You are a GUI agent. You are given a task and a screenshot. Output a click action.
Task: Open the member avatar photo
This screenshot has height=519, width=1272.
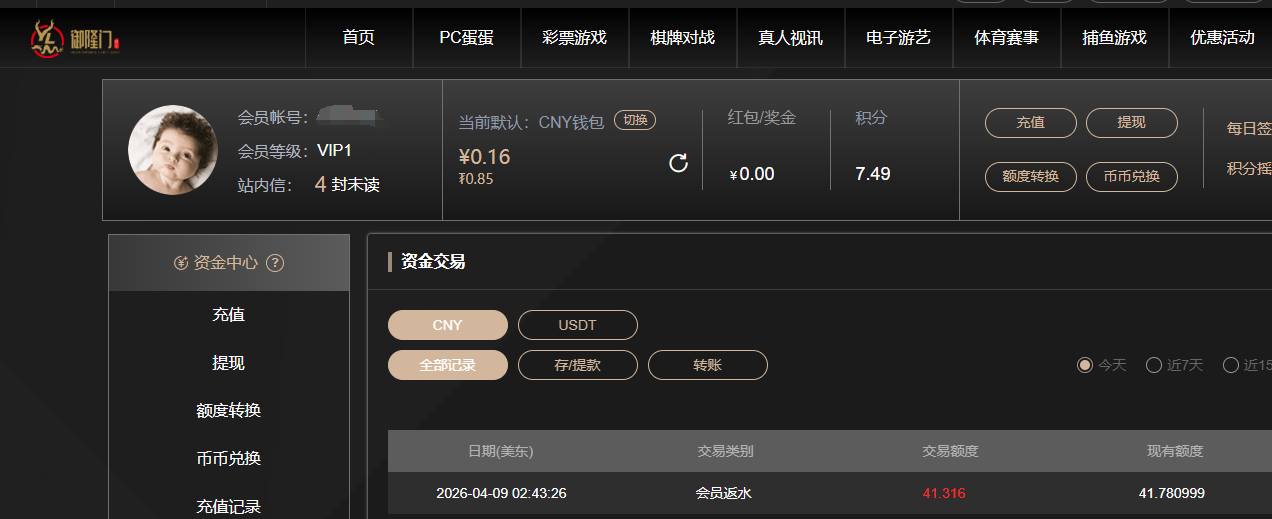click(172, 150)
